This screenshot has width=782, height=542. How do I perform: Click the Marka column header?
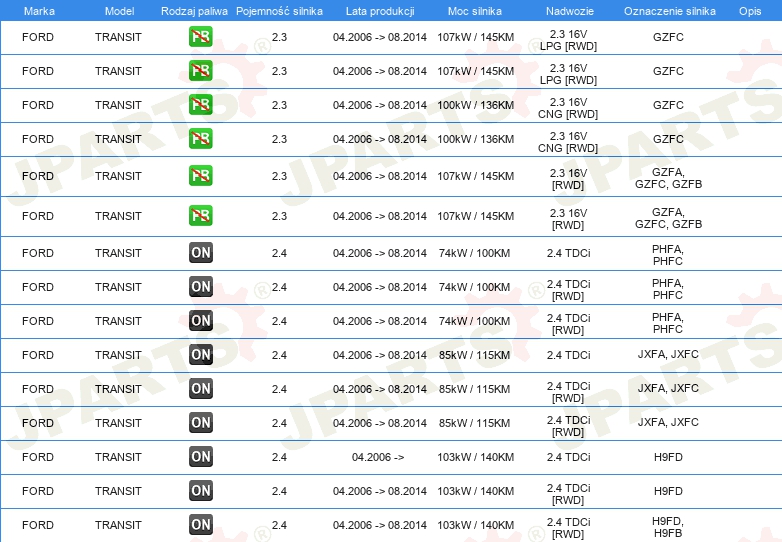pyautogui.click(x=39, y=11)
